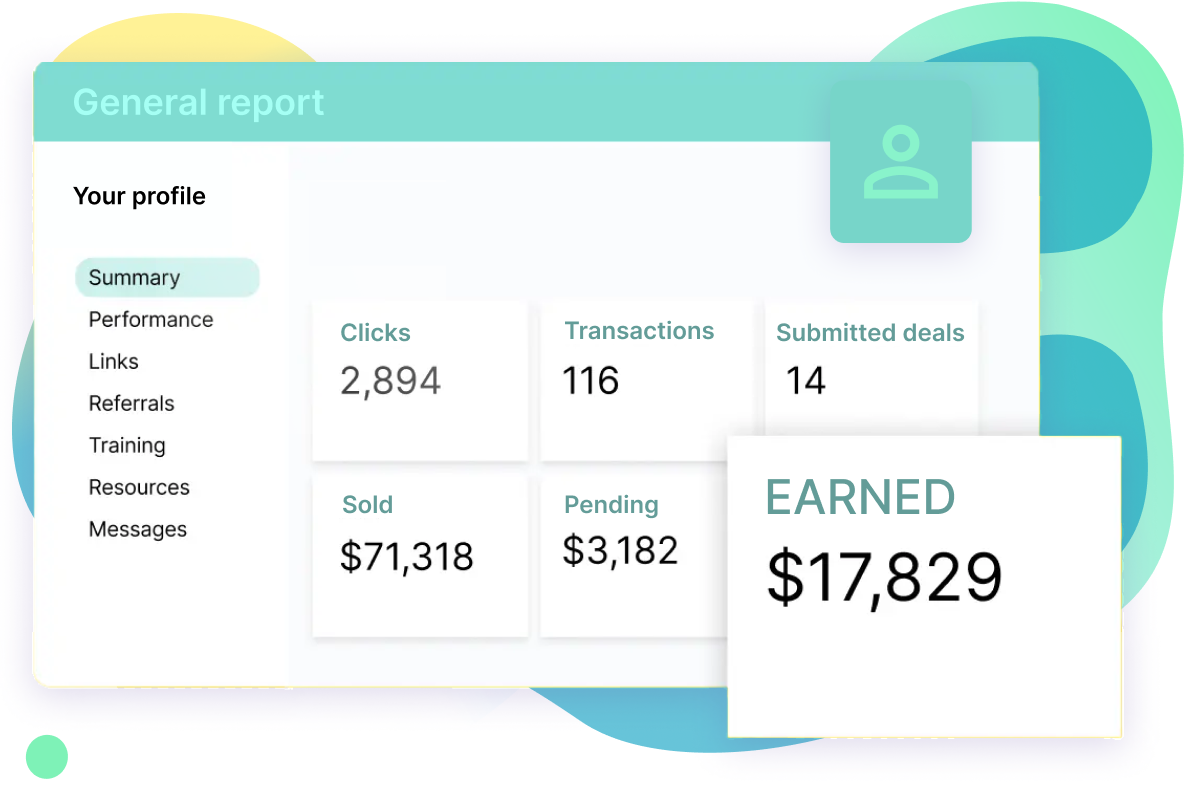Viewport: 1188px width, 800px height.
Task: Open the Transactions stat card
Action: 646,381
